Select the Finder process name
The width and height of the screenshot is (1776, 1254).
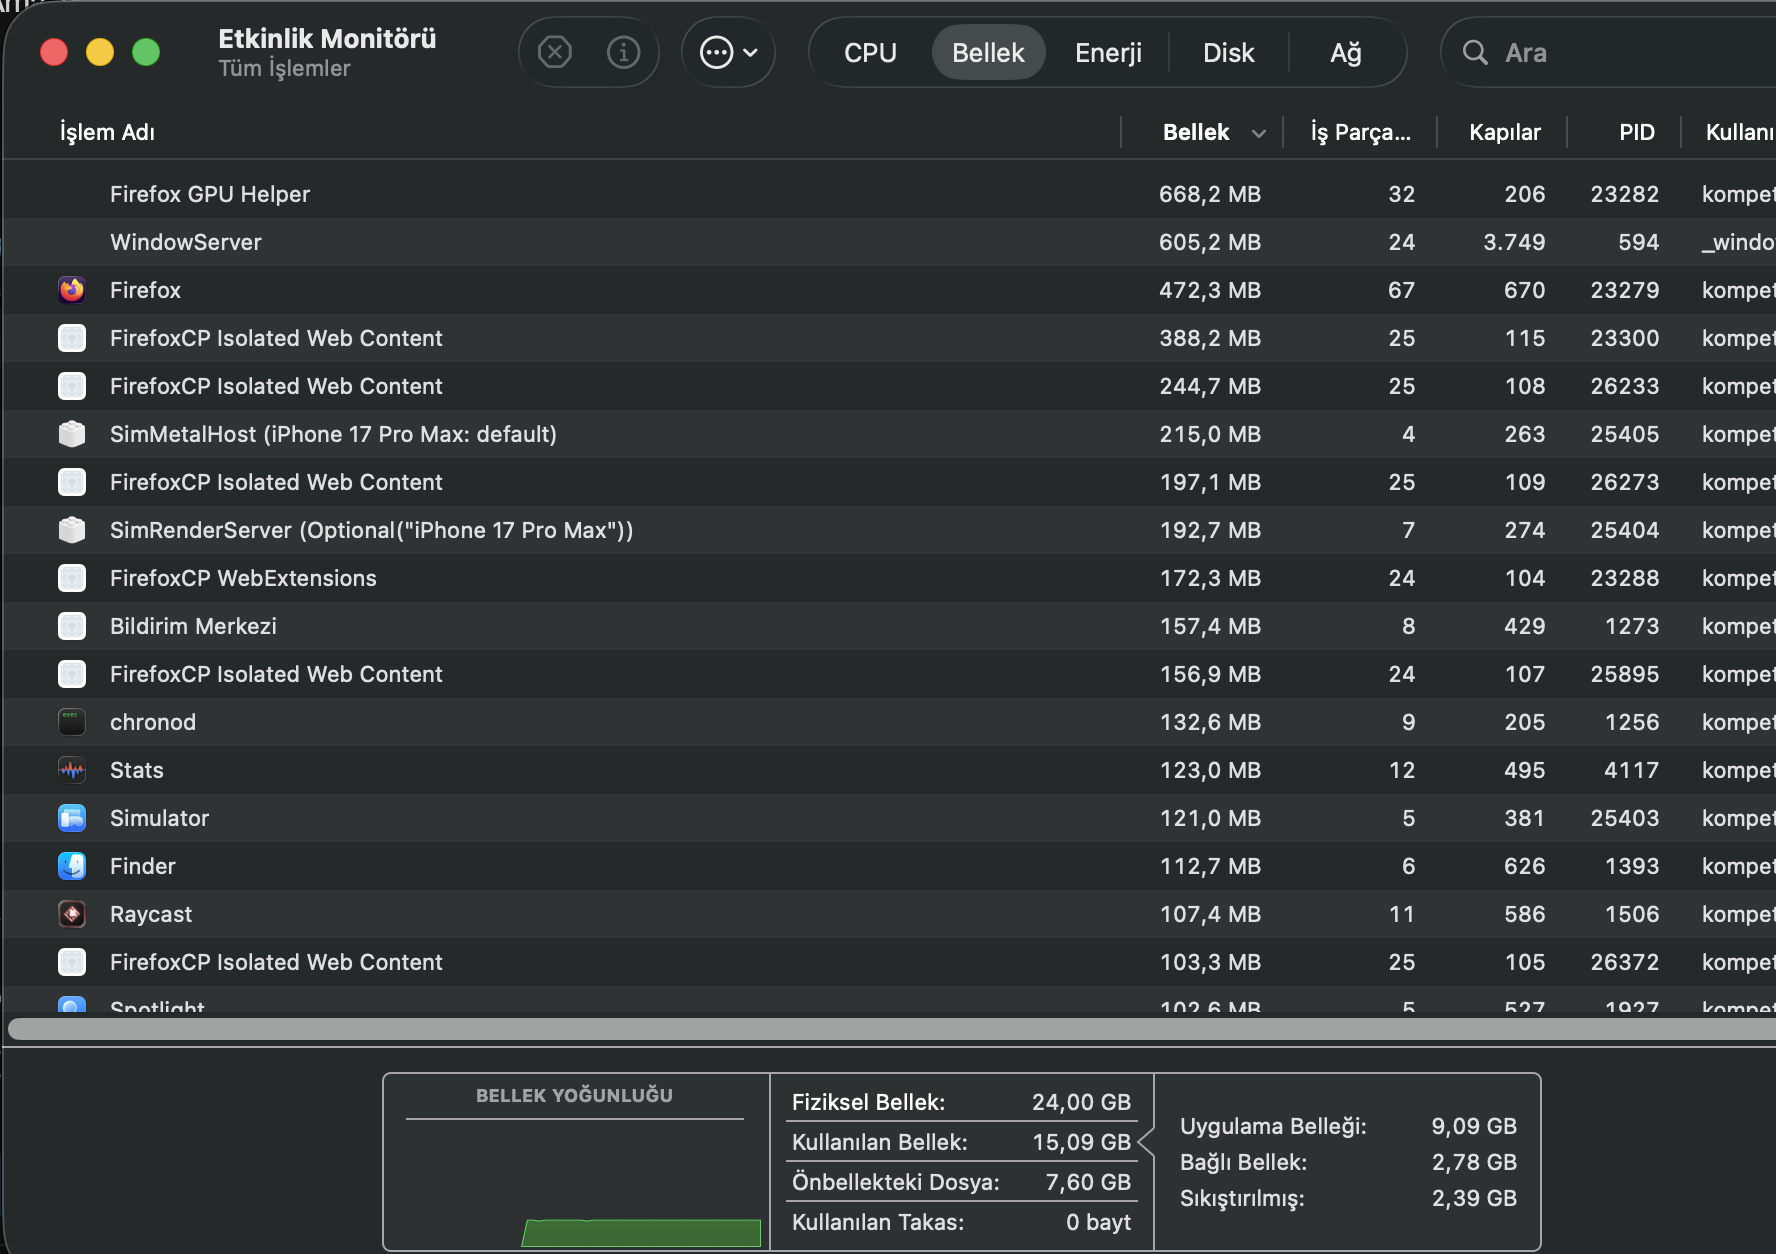(x=143, y=866)
